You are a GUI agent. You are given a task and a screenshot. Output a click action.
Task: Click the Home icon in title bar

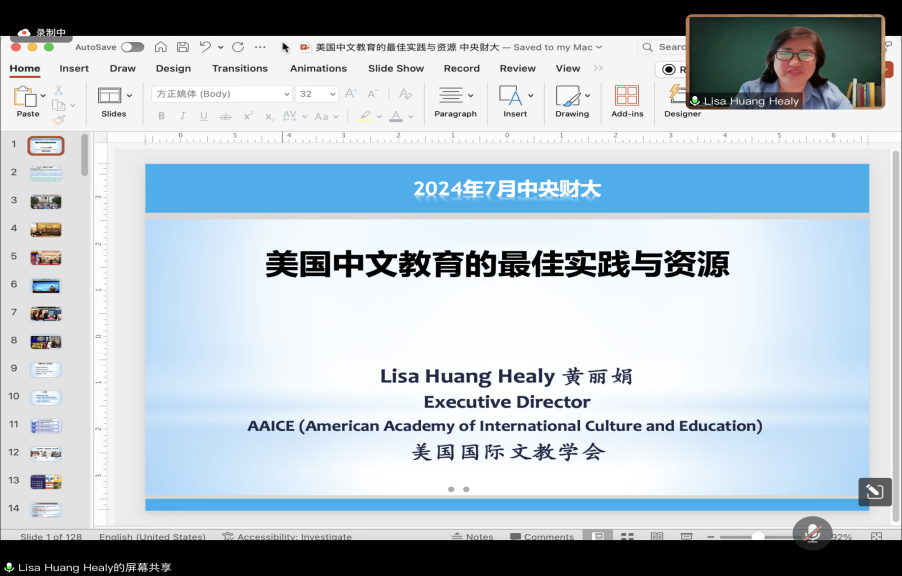coord(161,47)
